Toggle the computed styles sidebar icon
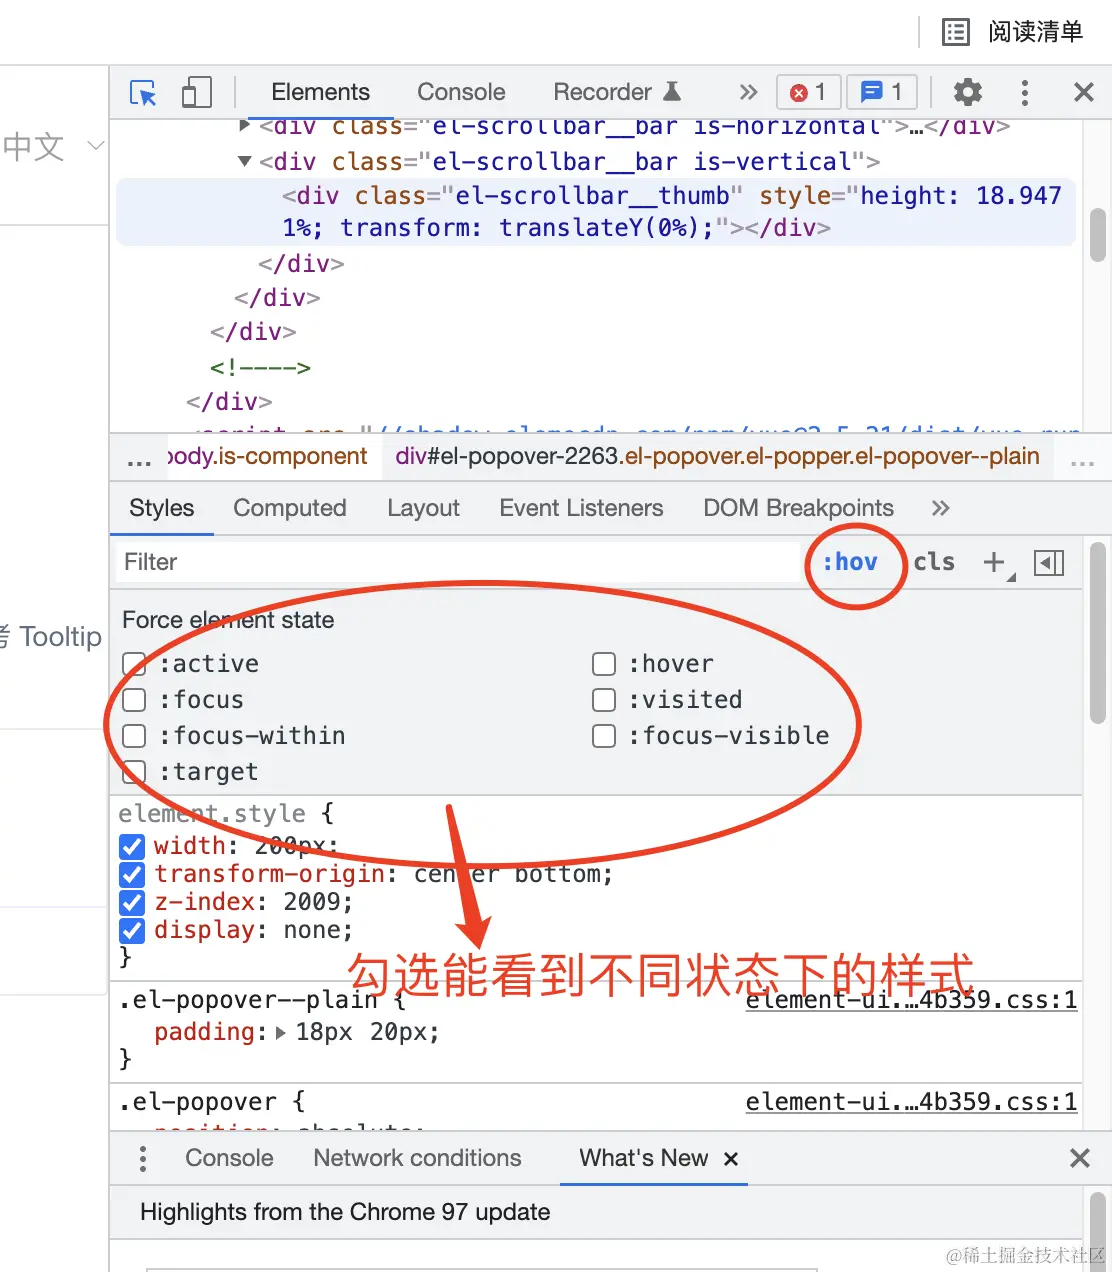Viewport: 1112px width, 1272px height. [x=1049, y=563]
